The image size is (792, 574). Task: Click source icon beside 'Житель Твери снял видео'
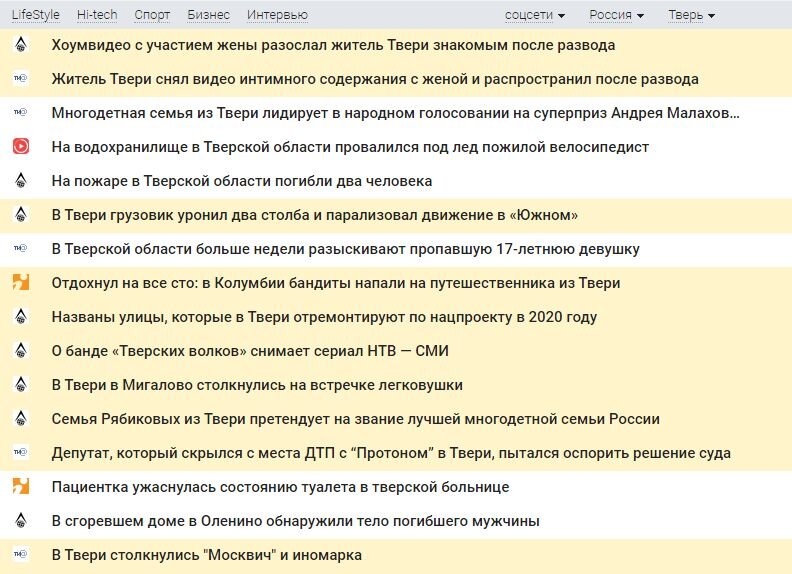21,78
